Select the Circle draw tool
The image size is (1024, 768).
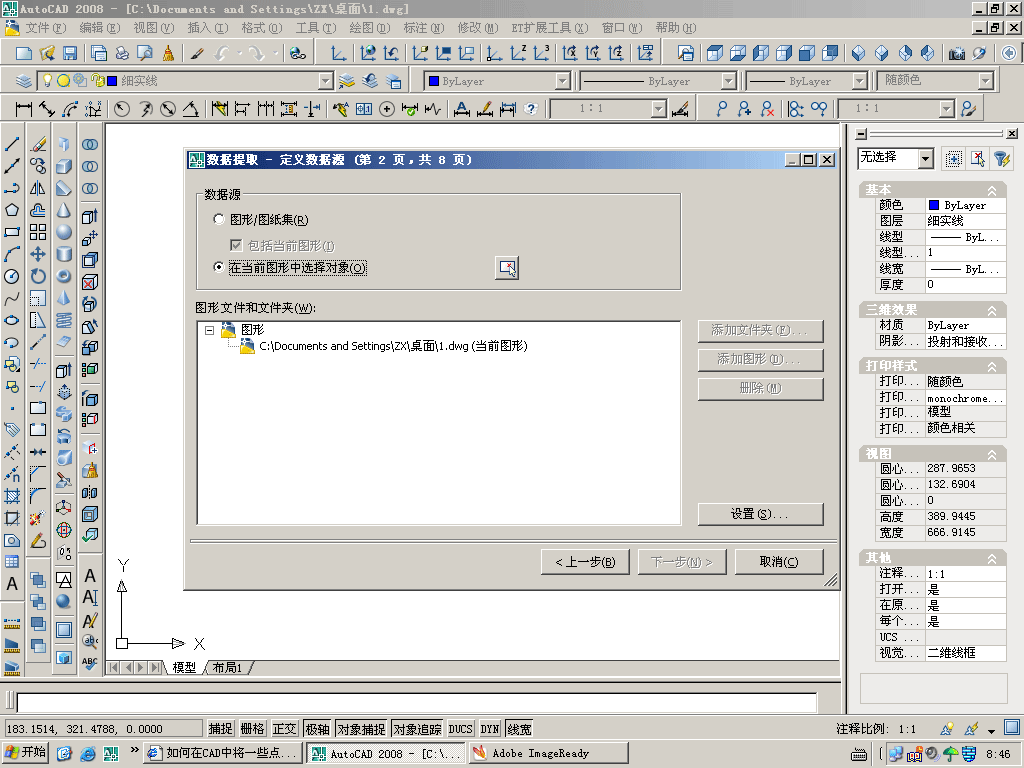12,277
